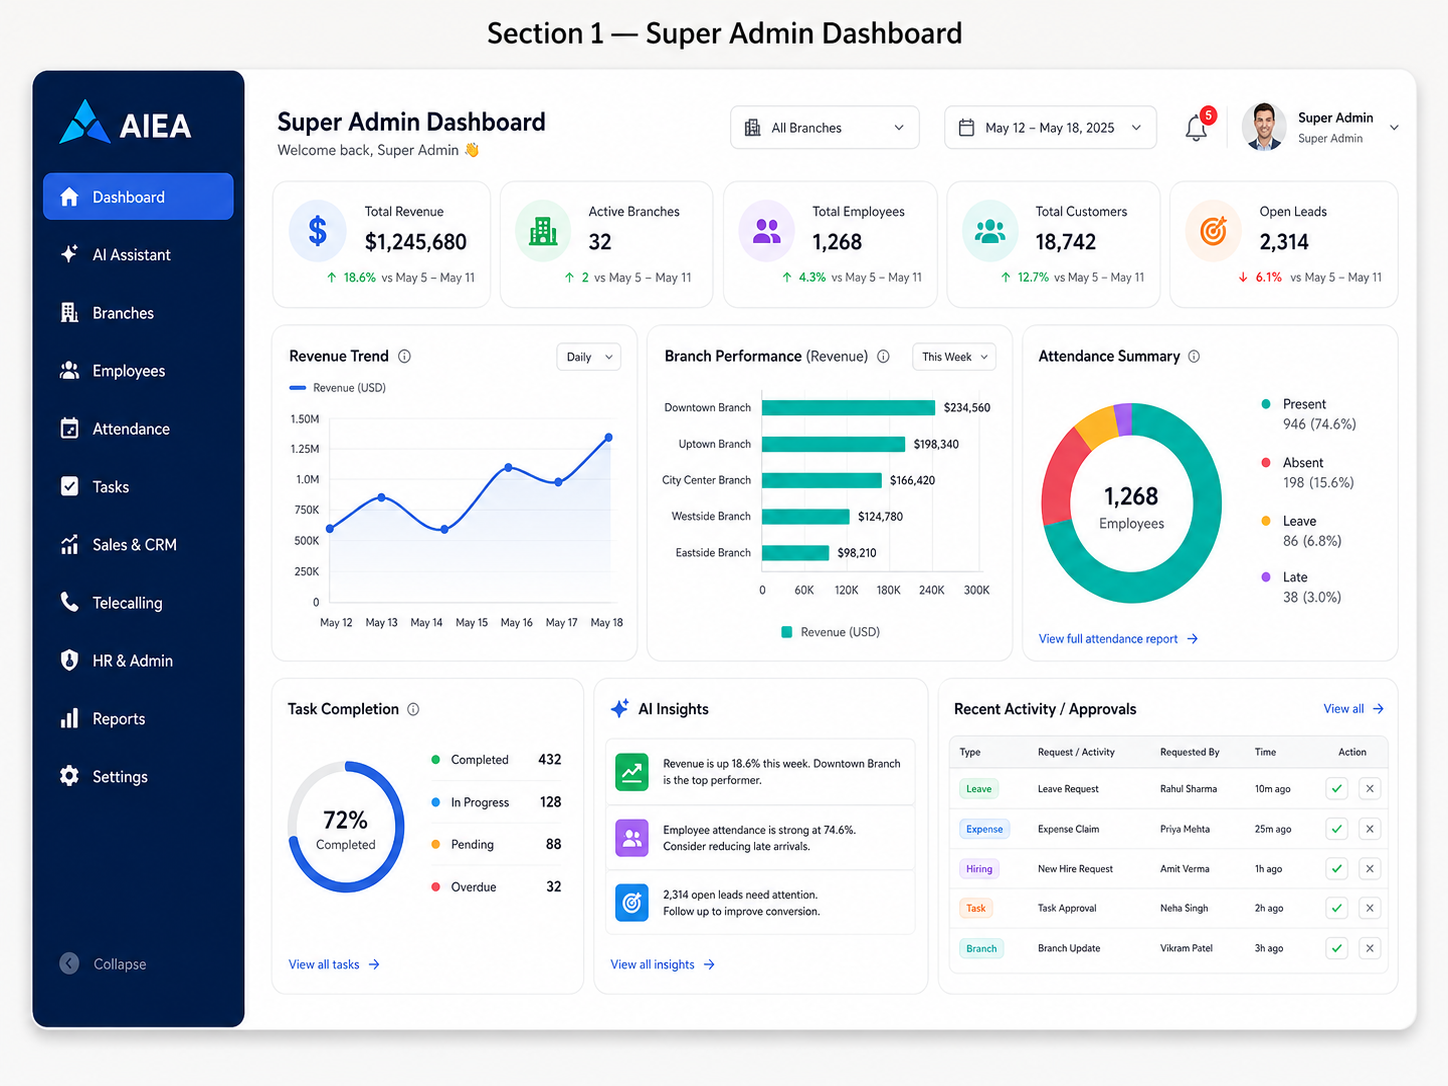Open the This Week dropdown
This screenshot has width=1448, height=1086.
click(954, 357)
